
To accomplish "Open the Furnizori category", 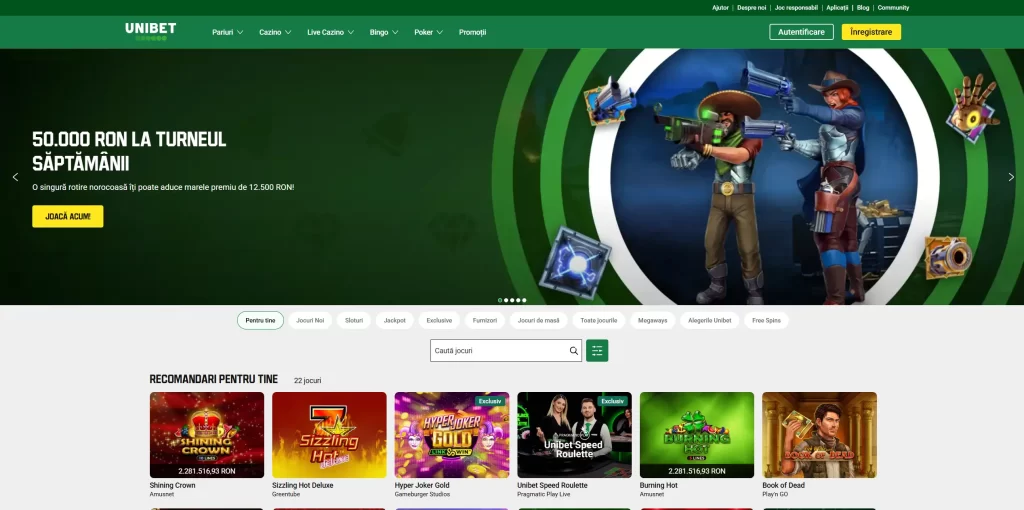I will point(485,321).
